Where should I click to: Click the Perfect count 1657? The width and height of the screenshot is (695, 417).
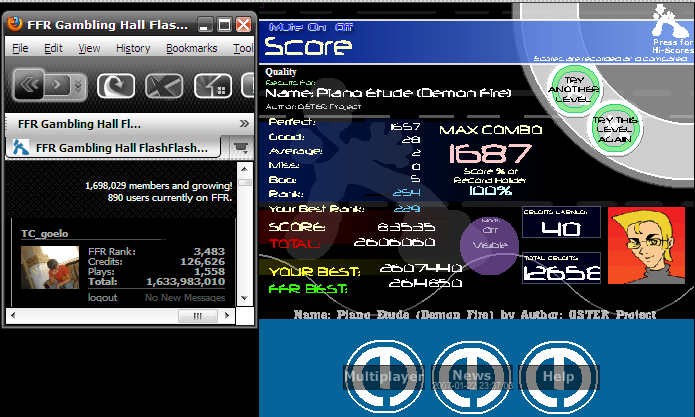[x=405, y=127]
